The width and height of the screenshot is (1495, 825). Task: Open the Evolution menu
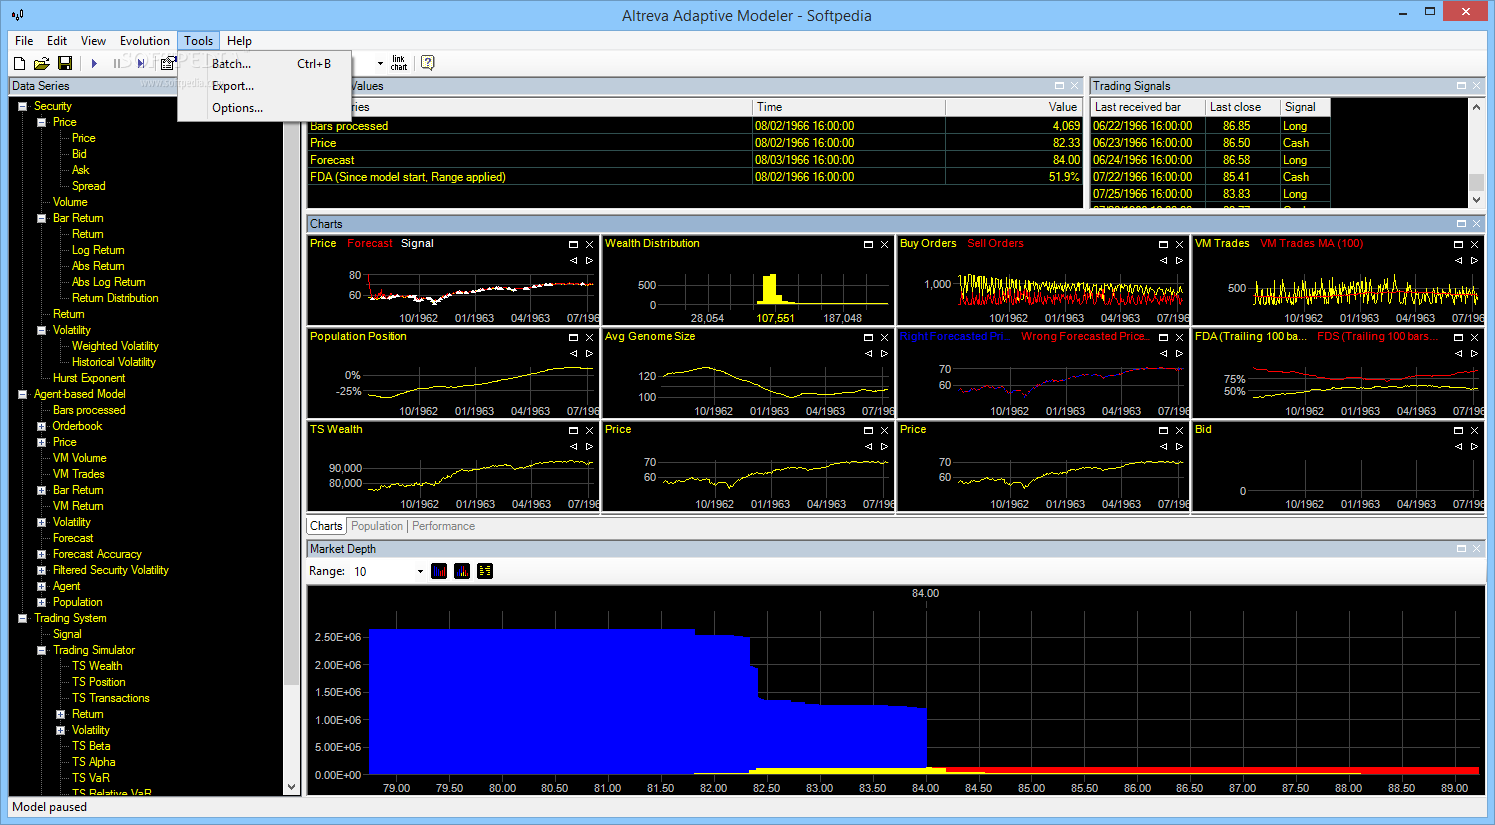(145, 41)
